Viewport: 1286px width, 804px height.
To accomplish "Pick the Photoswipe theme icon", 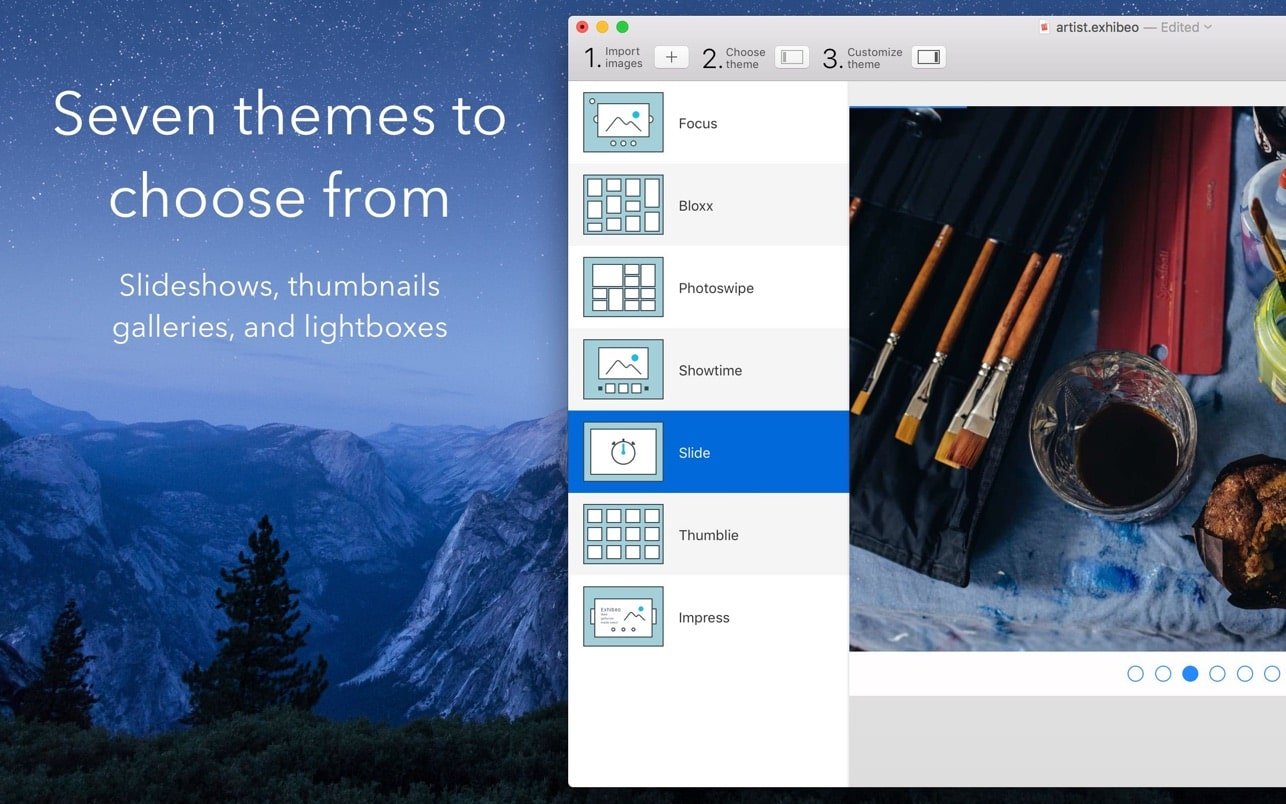I will click(623, 288).
